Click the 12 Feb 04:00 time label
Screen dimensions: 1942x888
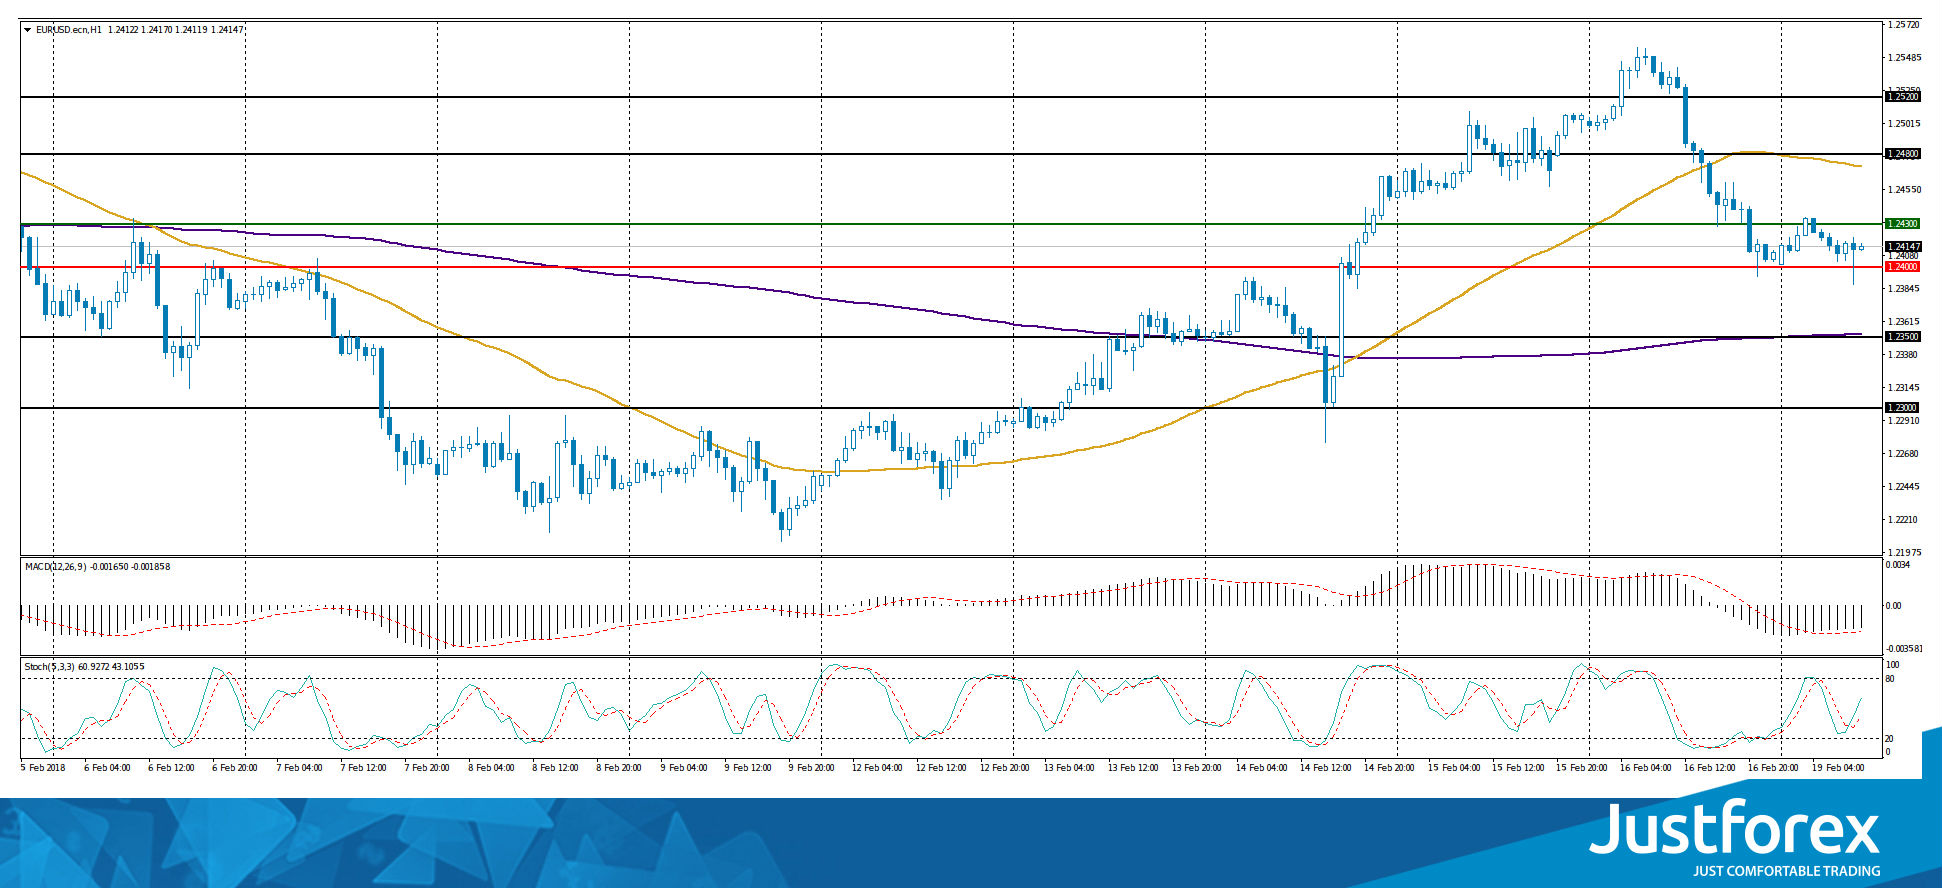[877, 768]
